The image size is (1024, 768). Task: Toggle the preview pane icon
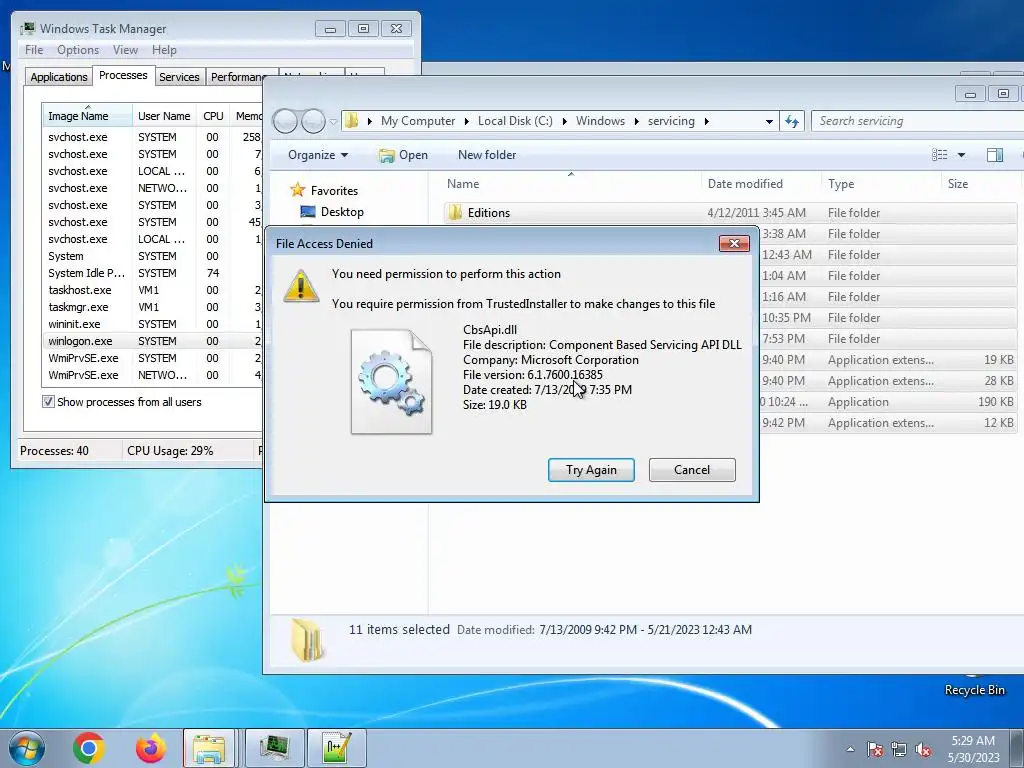coord(995,155)
